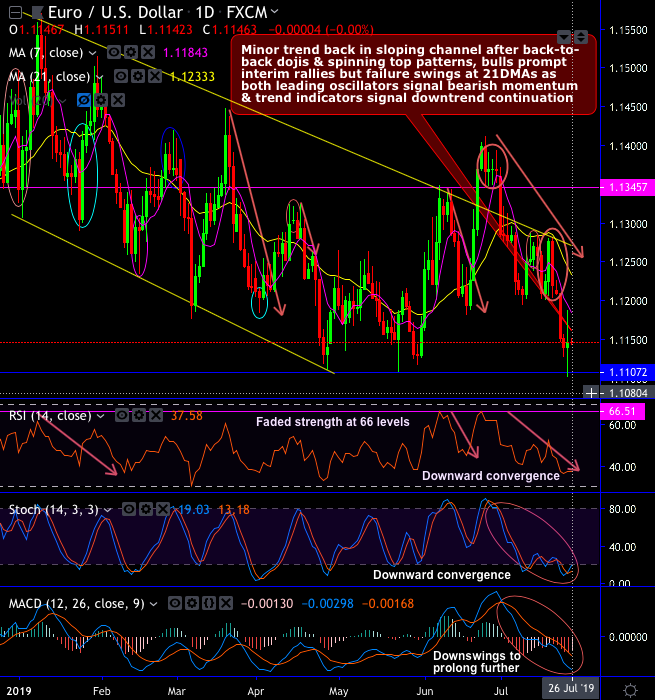Screen dimensions: 655x700
Task: Click the 'Downward convergence' note in RSI pane
Action: tap(491, 476)
